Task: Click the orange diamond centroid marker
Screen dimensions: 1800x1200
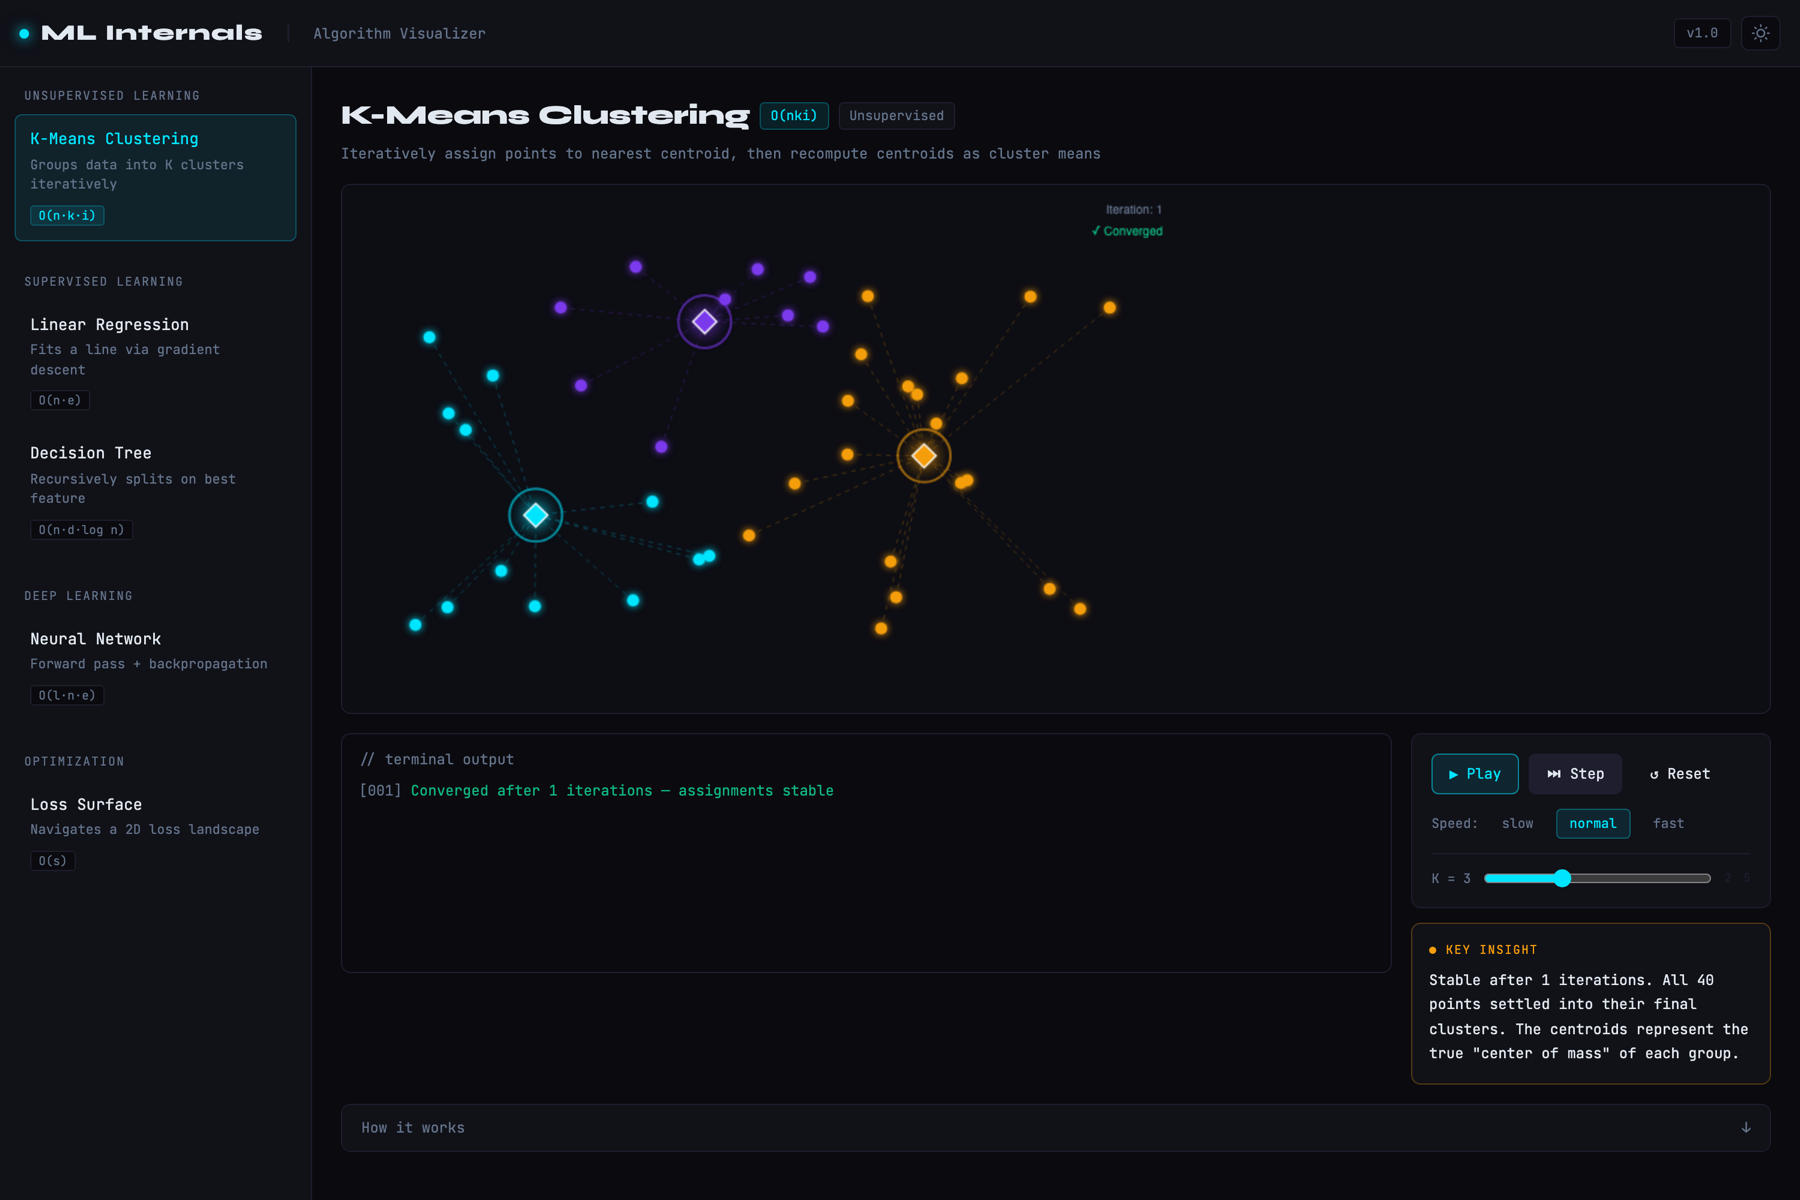Action: (924, 456)
